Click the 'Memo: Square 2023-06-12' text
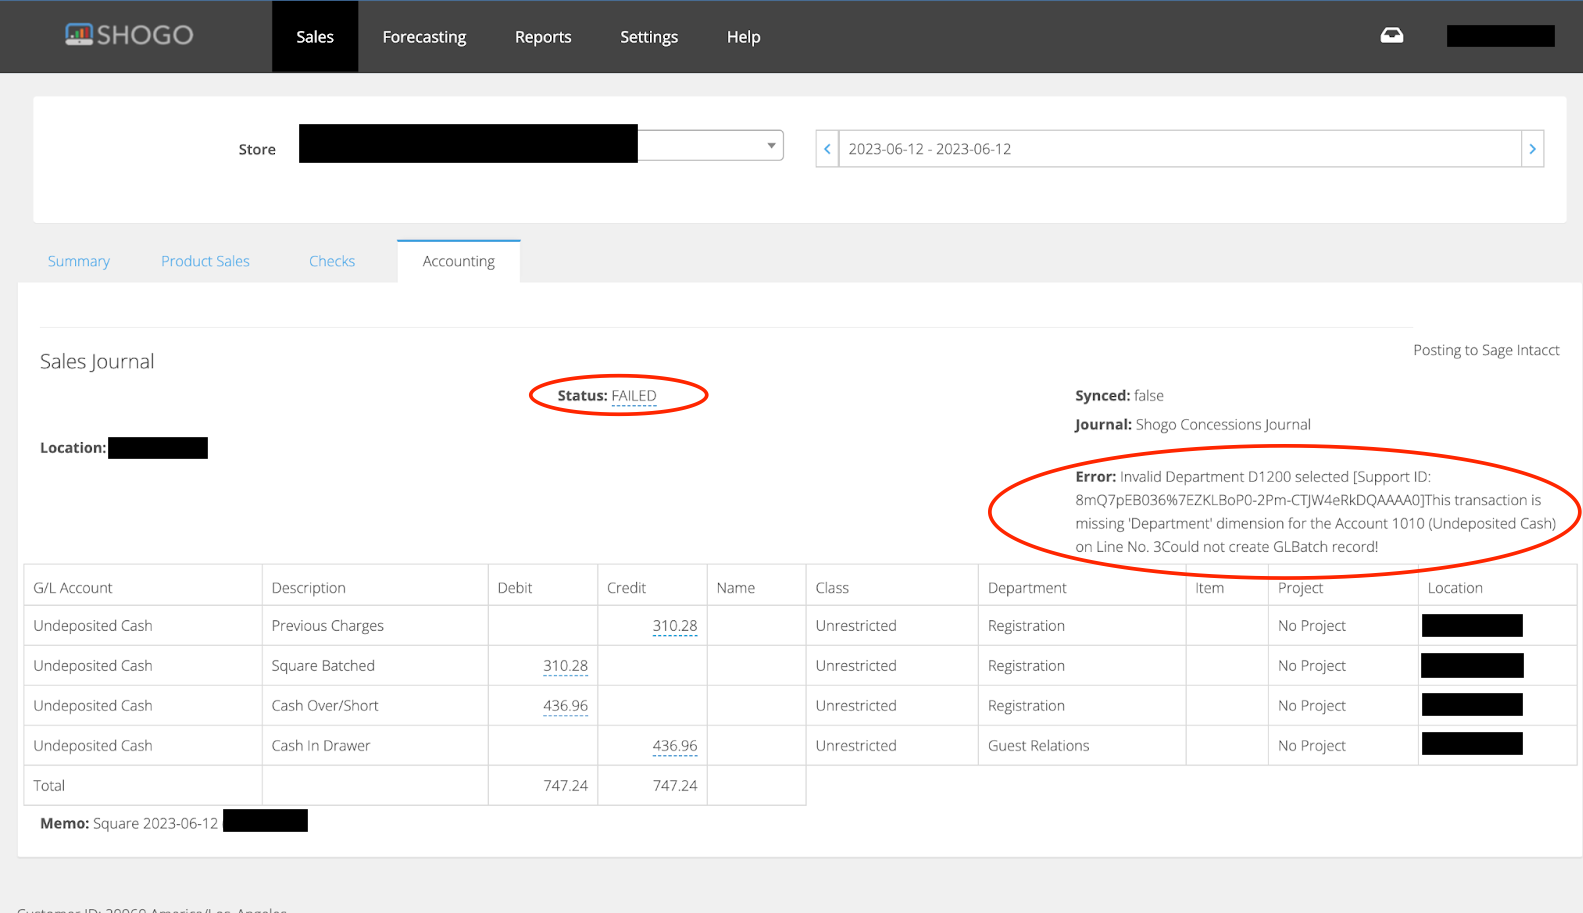Viewport: 1583px width, 913px height. click(x=129, y=824)
